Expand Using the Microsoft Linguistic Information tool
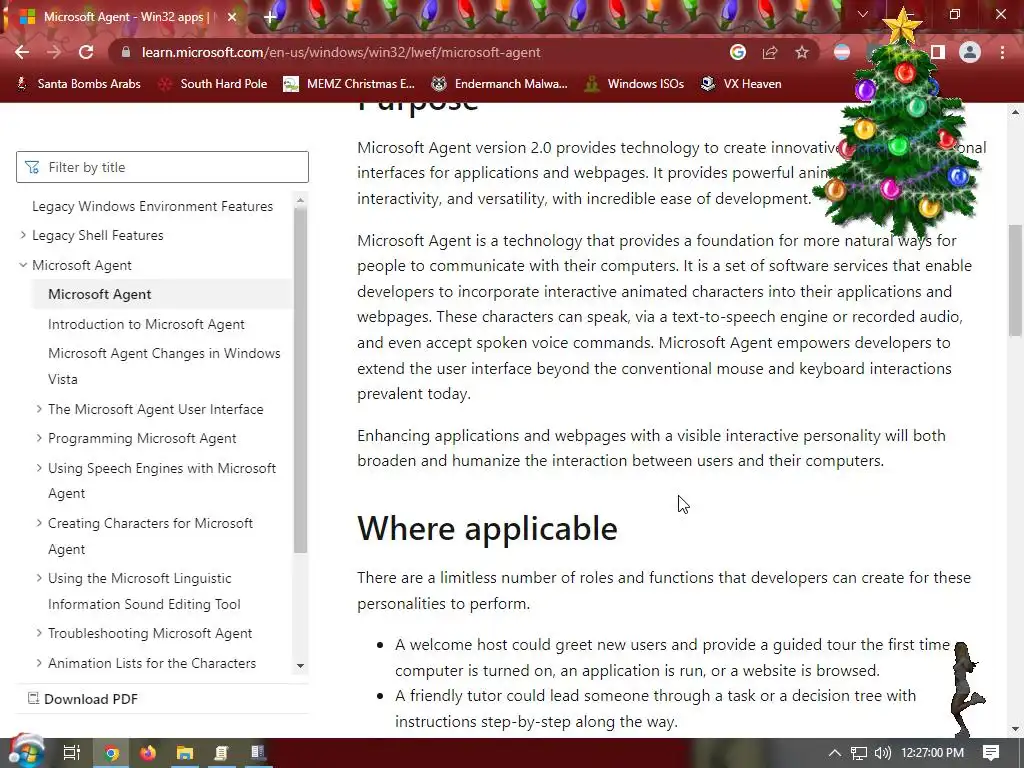The height and width of the screenshot is (768, 1024). point(39,578)
